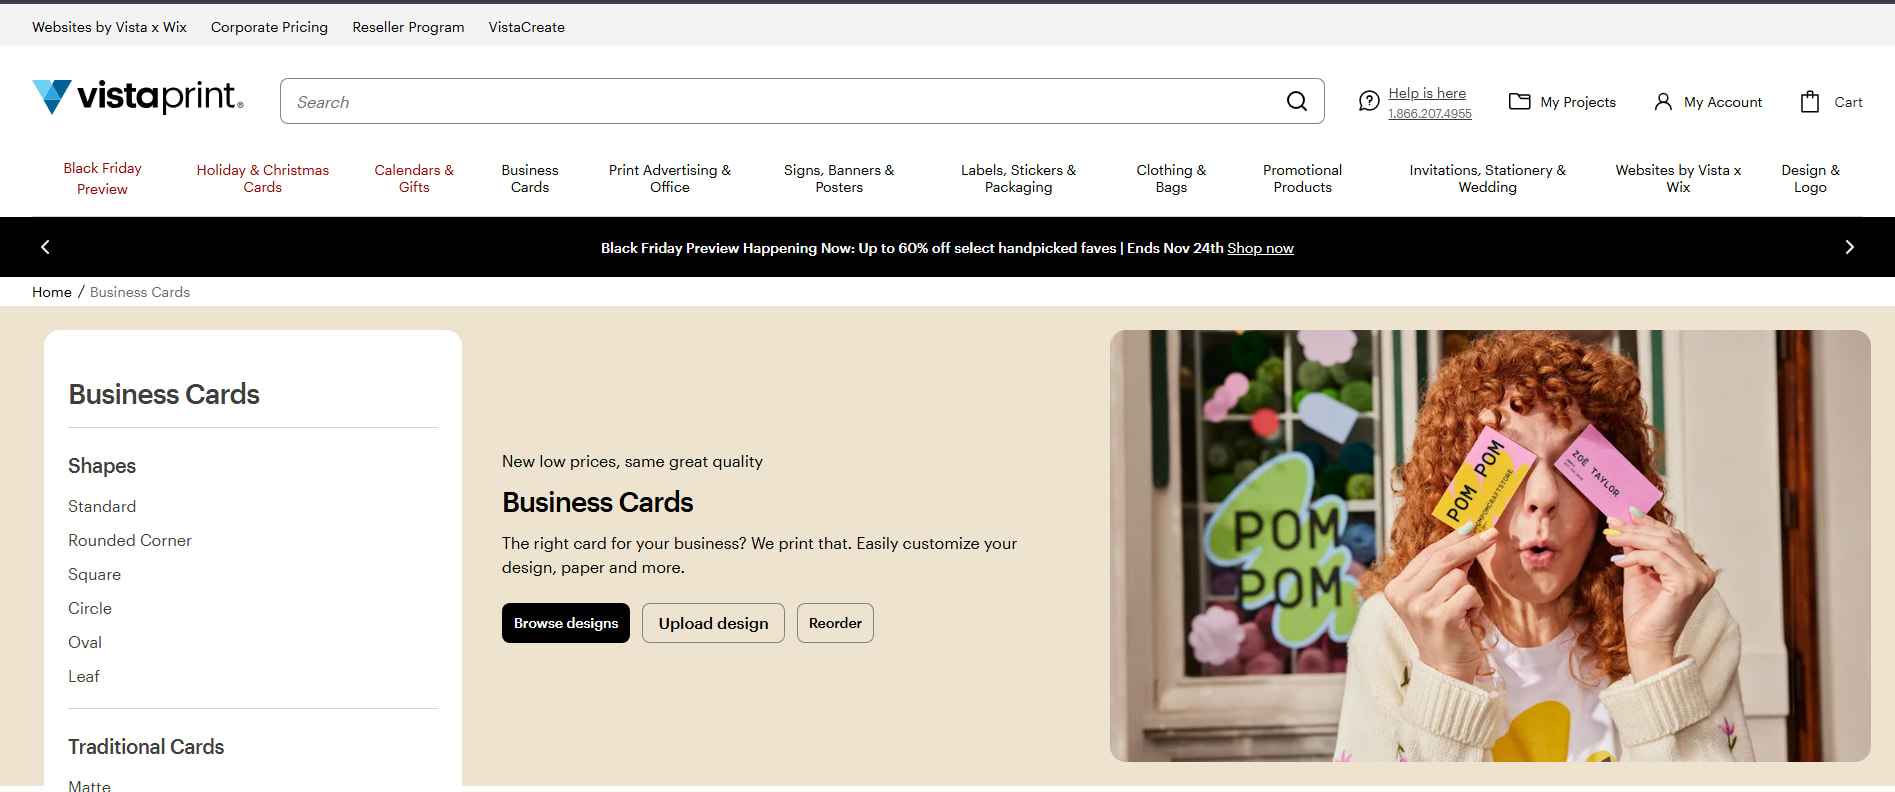Select Rounded Corner shape
The height and width of the screenshot is (792, 1895).
(x=130, y=540)
